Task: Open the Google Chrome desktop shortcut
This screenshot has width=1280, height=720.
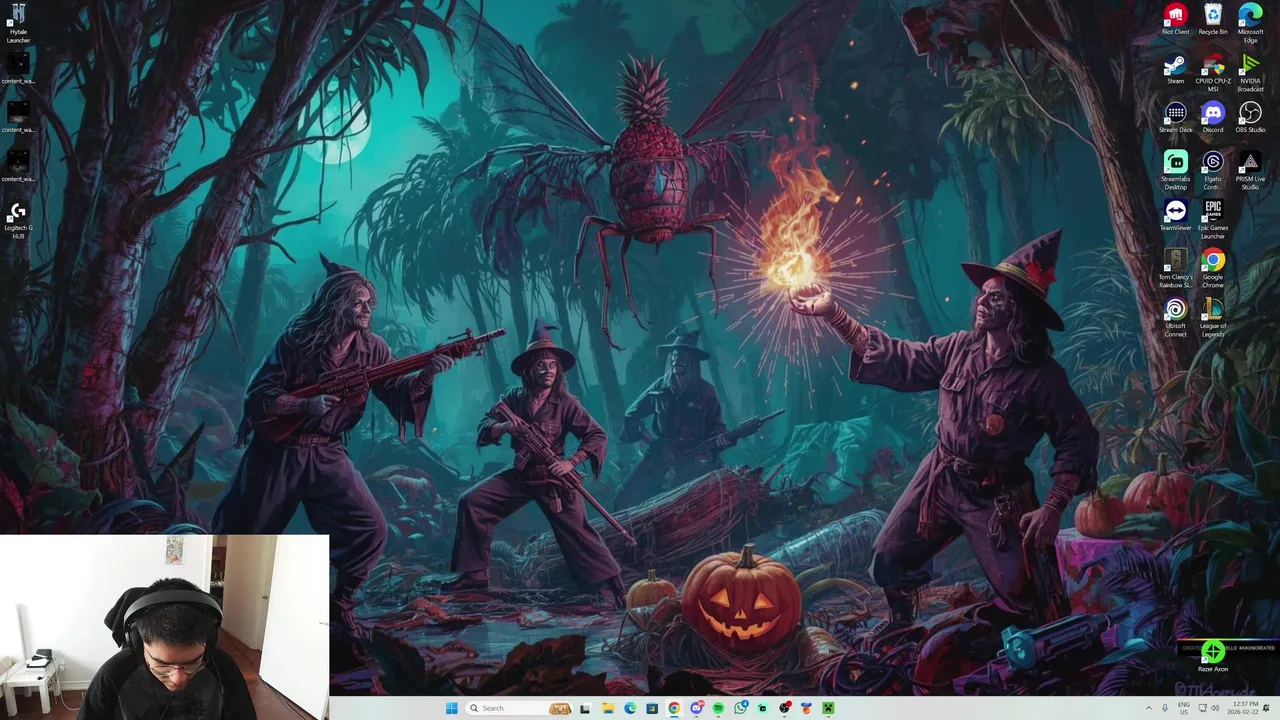Action: tap(1213, 269)
